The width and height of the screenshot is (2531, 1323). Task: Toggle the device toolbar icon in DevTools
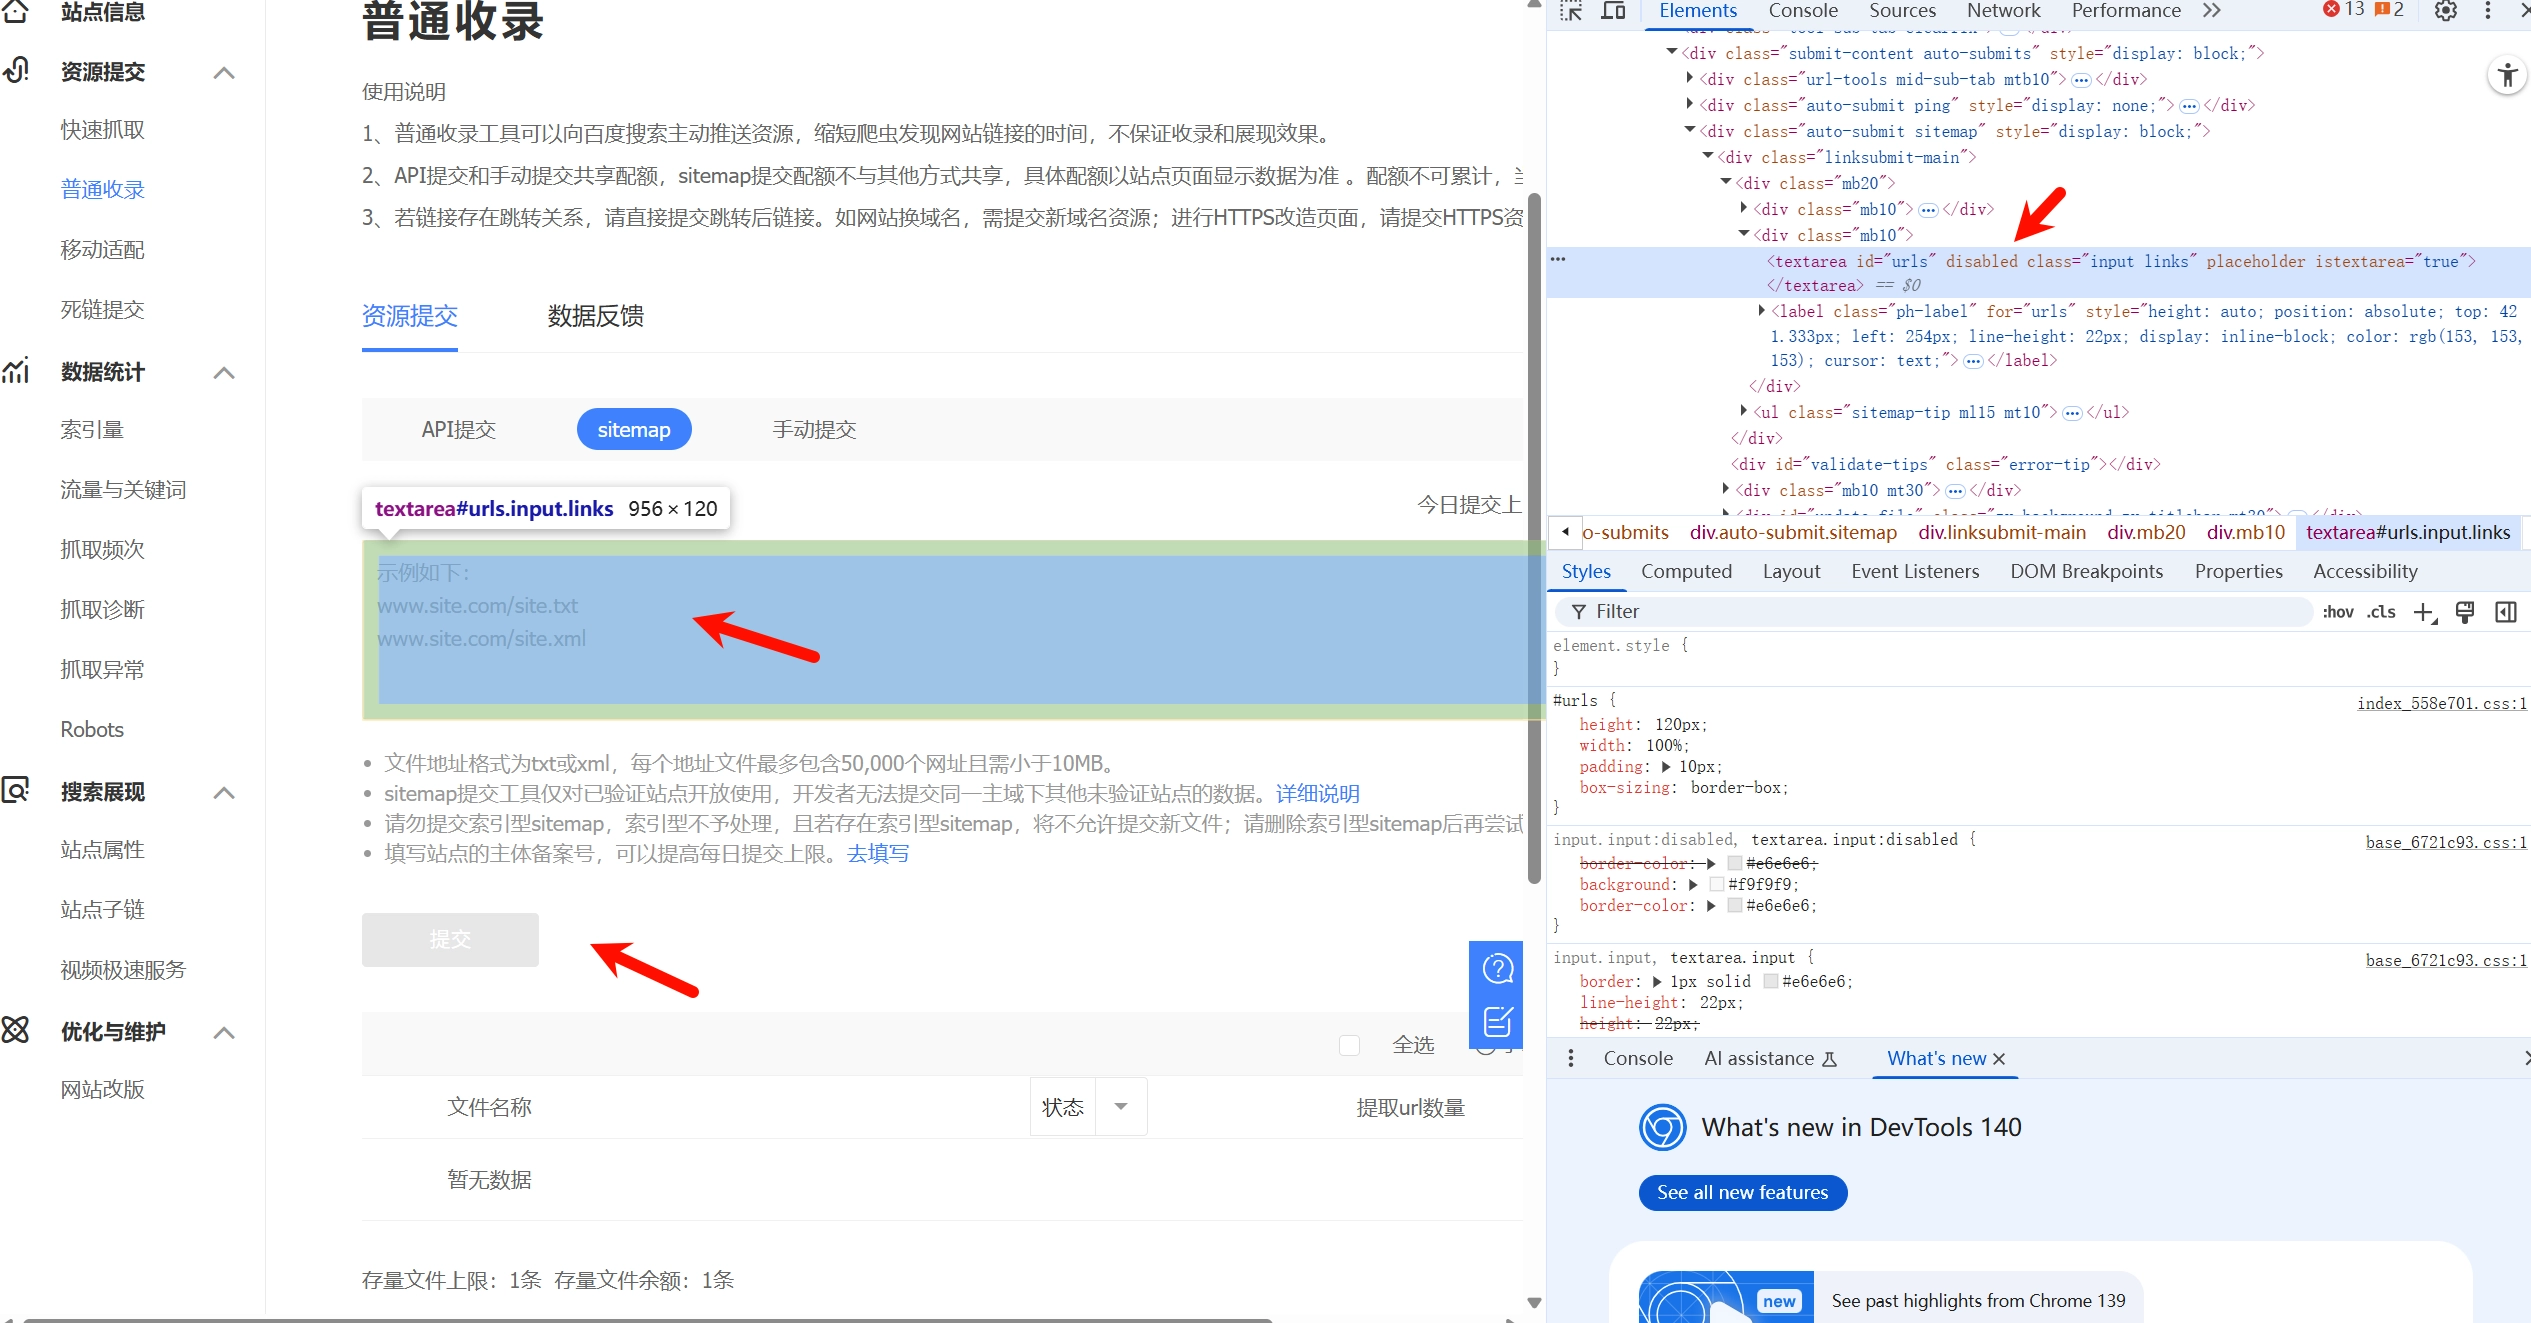[x=1613, y=11]
